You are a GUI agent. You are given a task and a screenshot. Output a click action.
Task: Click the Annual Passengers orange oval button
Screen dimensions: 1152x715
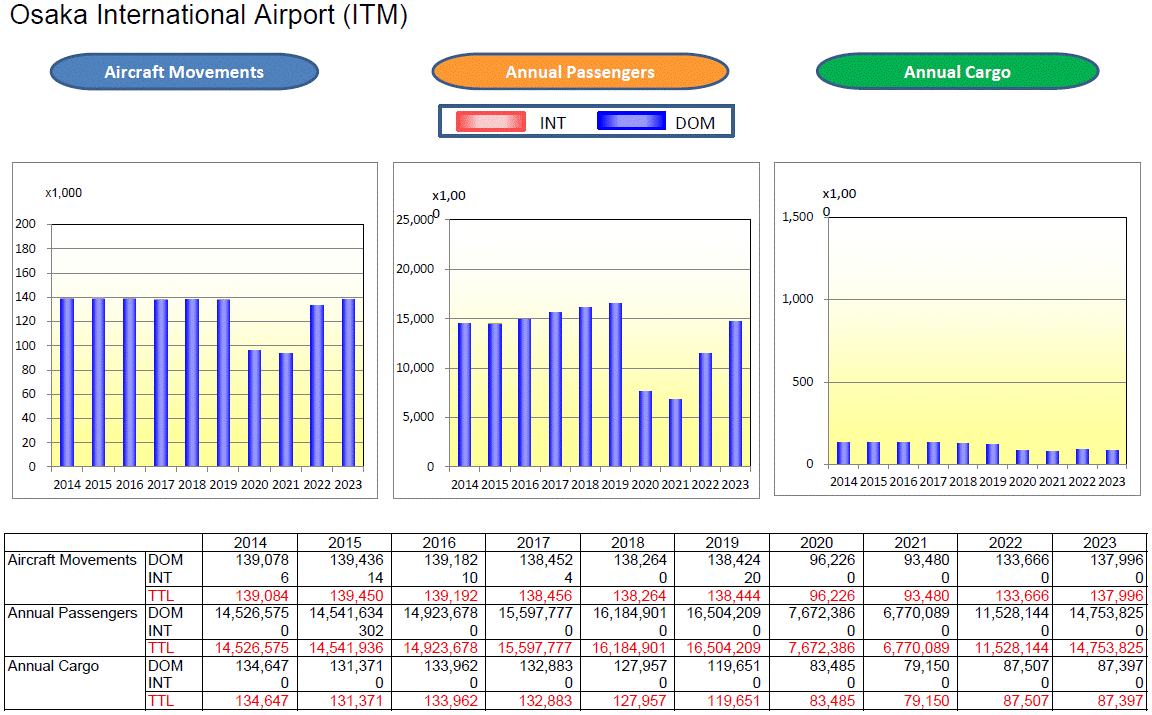(580, 72)
